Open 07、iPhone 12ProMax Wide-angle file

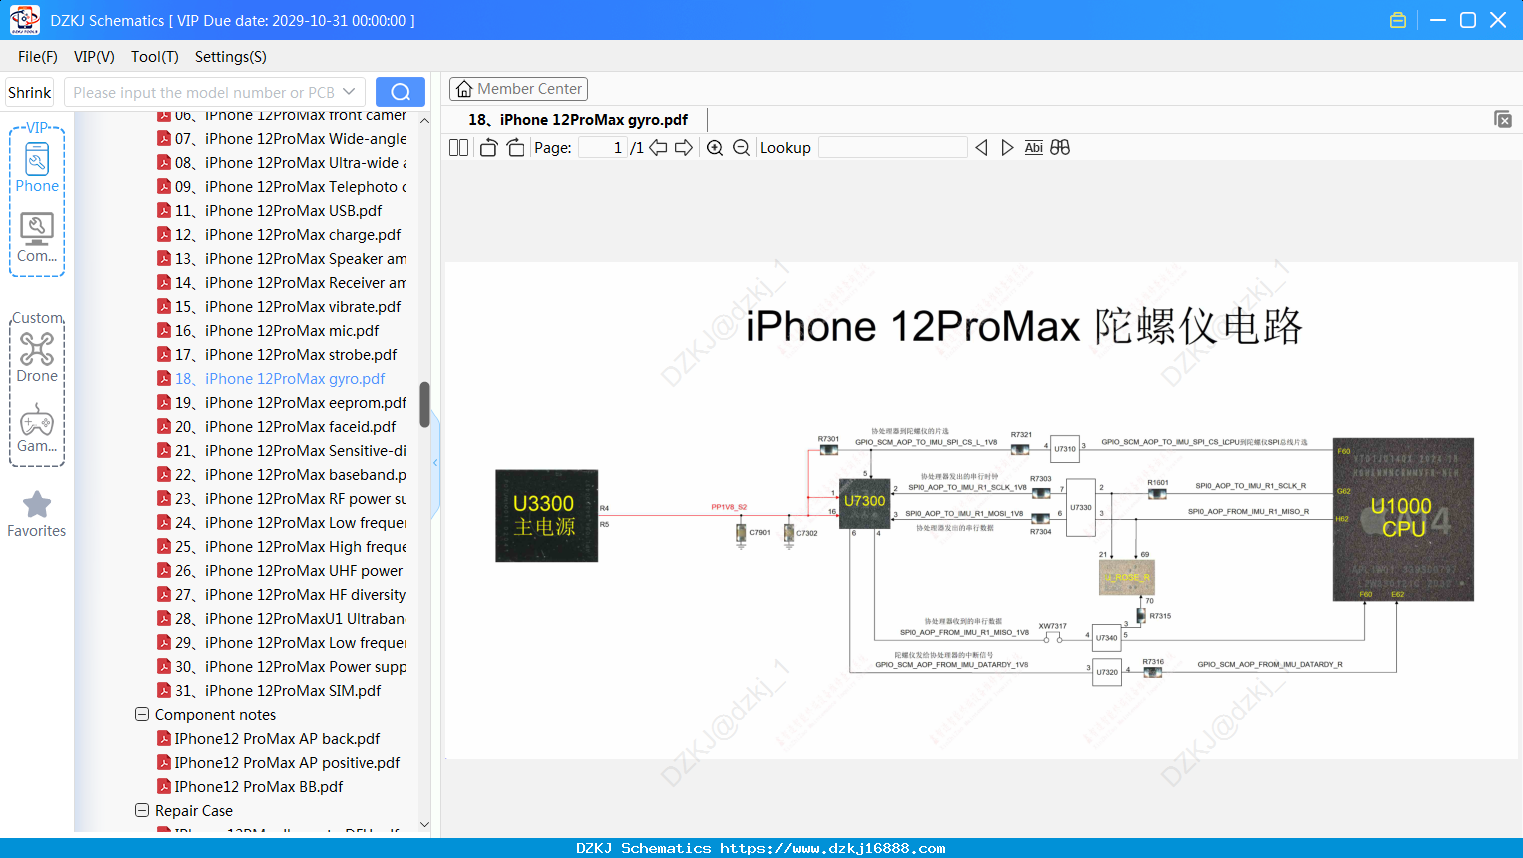click(x=283, y=139)
